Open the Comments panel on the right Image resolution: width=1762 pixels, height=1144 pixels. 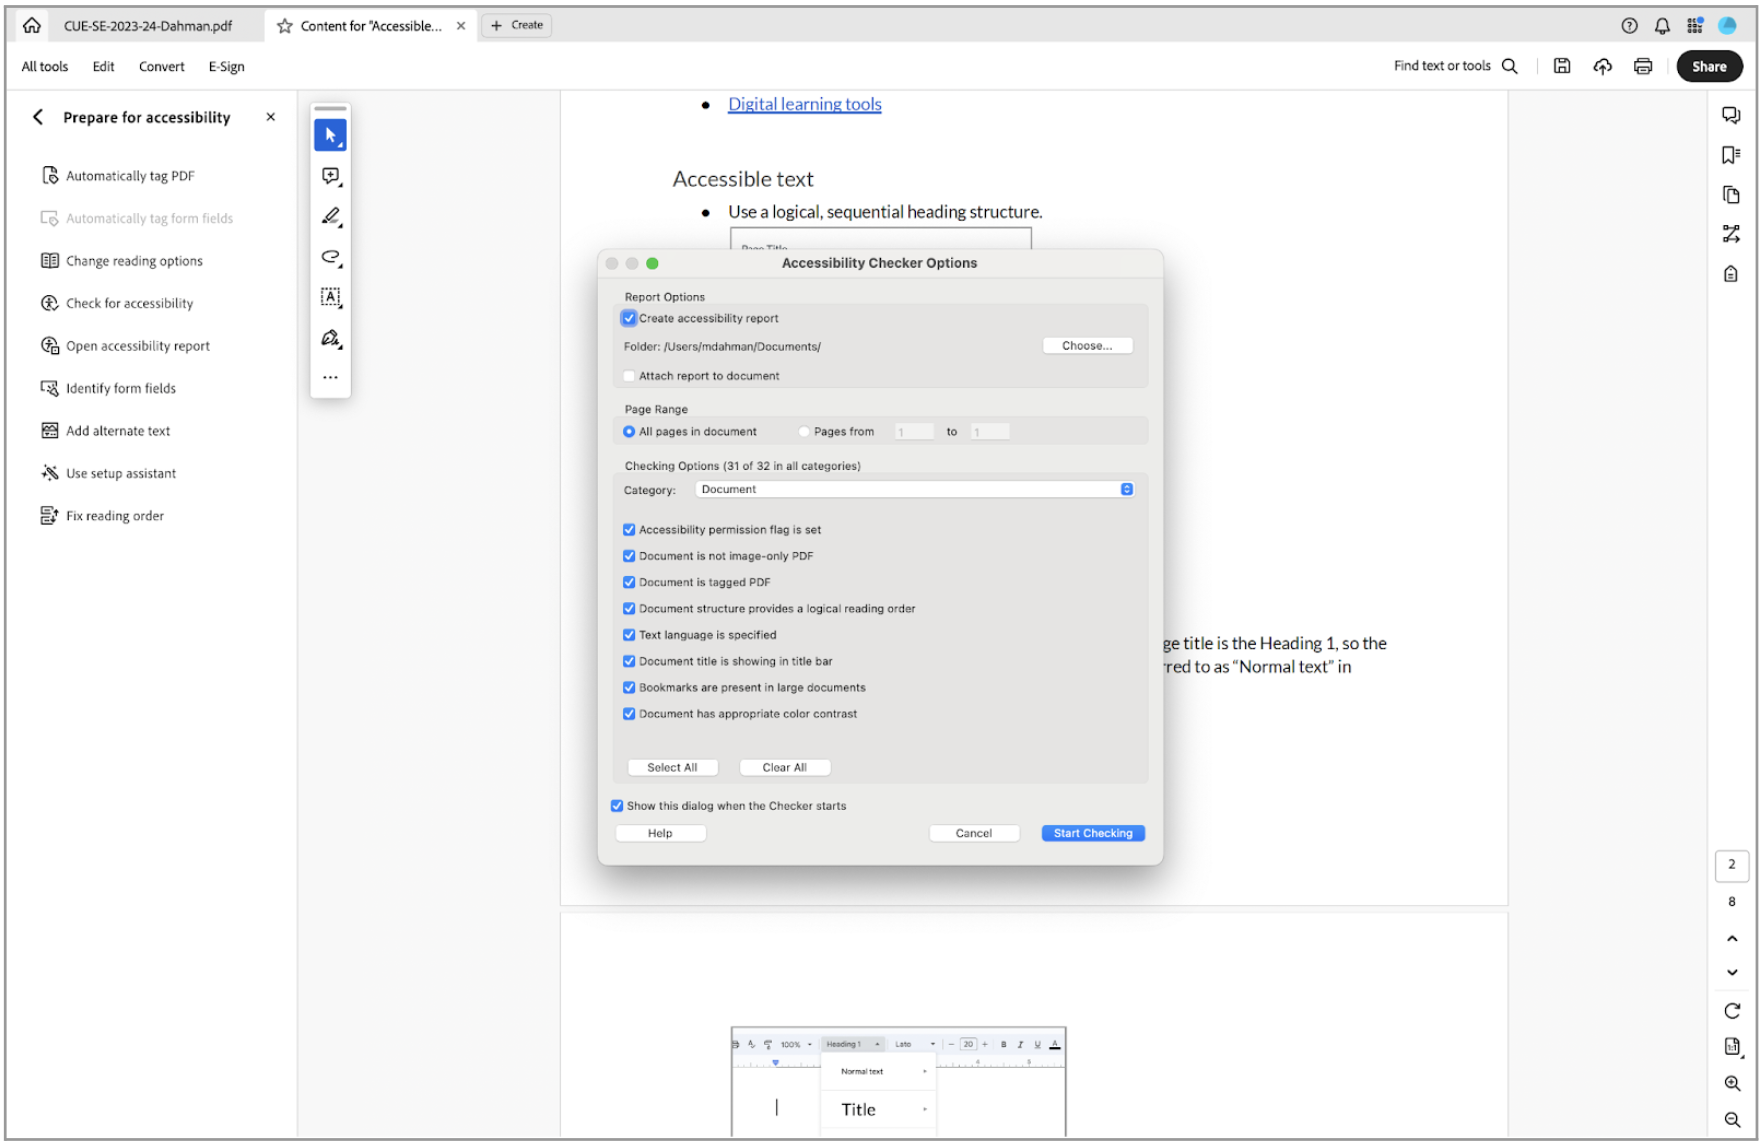[1731, 114]
